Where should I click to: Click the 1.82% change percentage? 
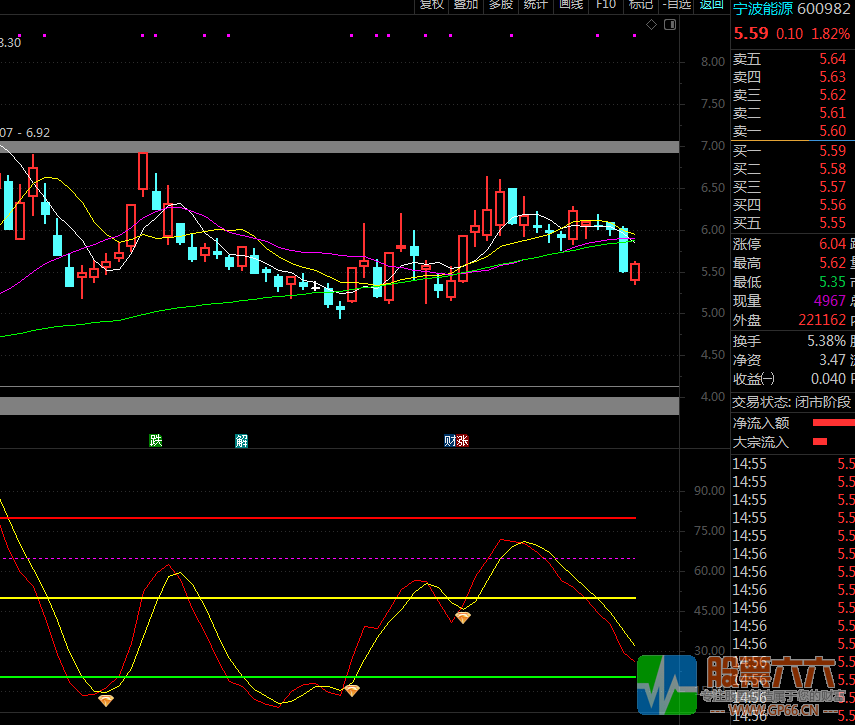830,34
